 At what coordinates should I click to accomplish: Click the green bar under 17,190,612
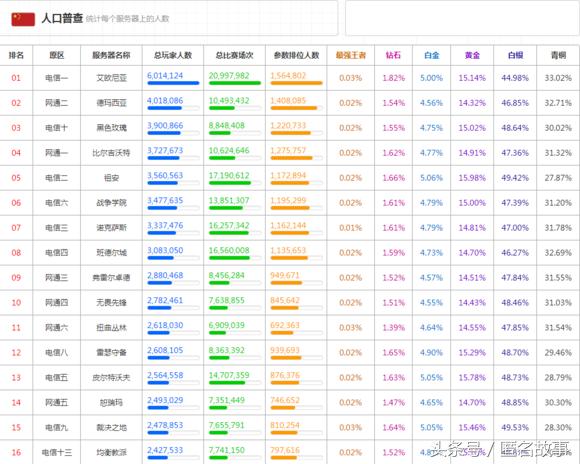(x=230, y=183)
